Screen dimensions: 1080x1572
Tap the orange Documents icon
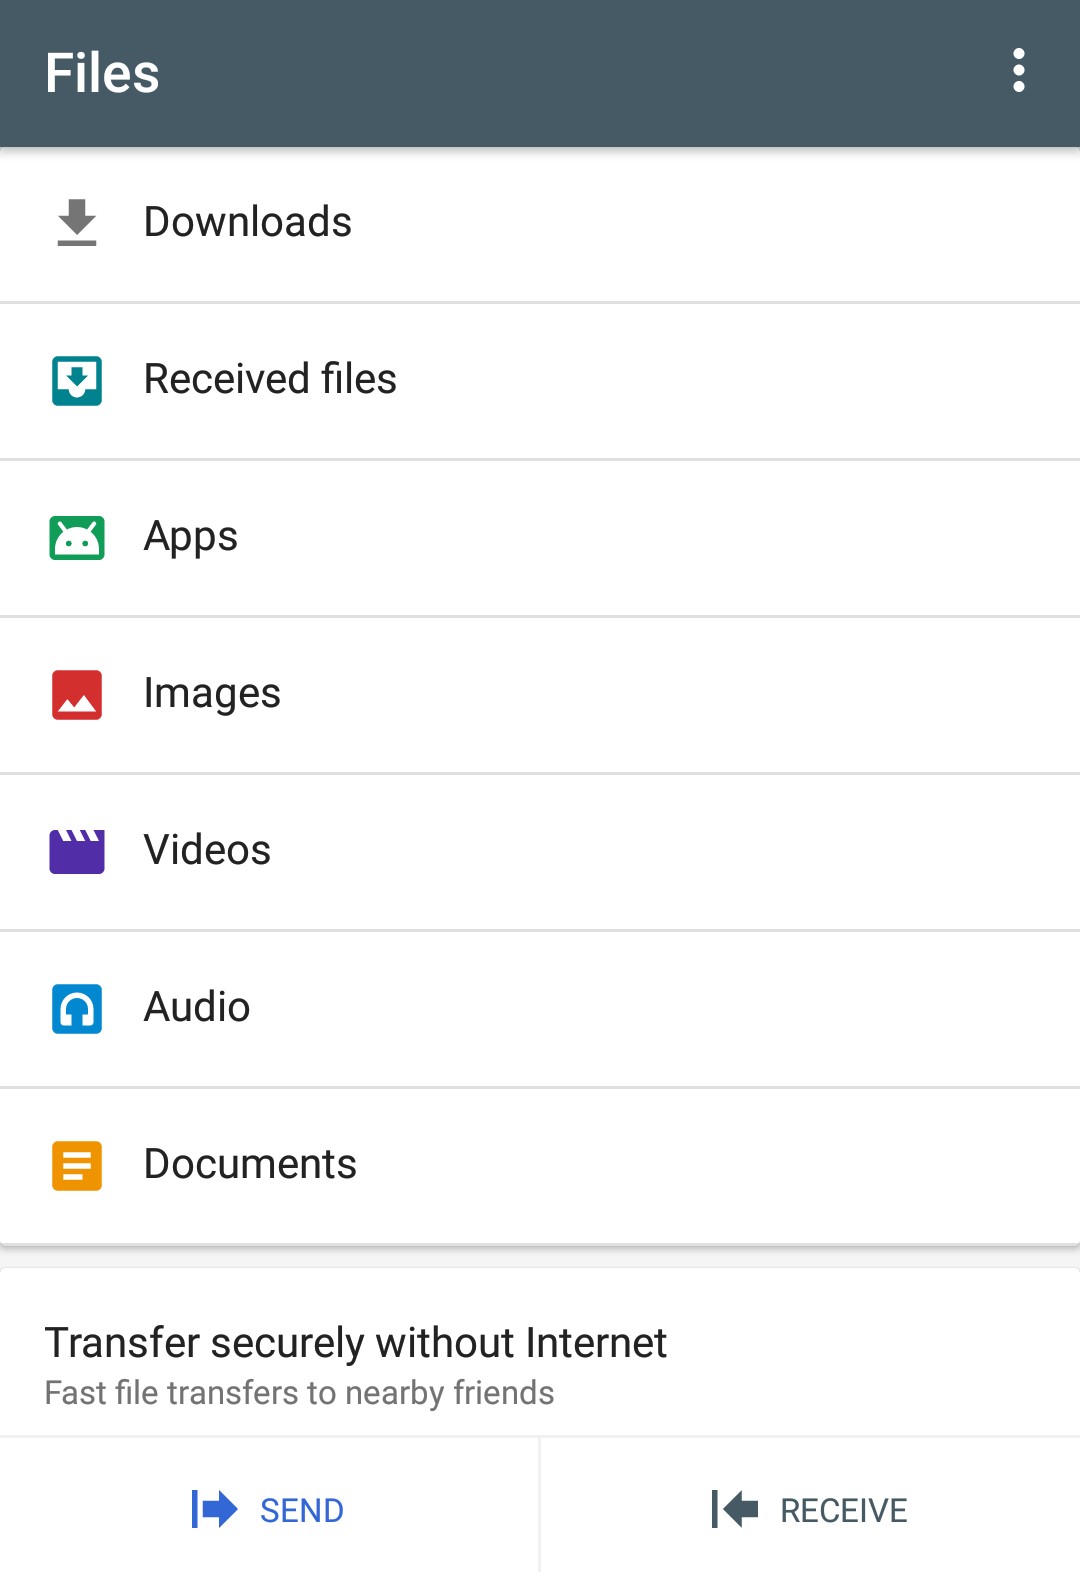tap(77, 1165)
